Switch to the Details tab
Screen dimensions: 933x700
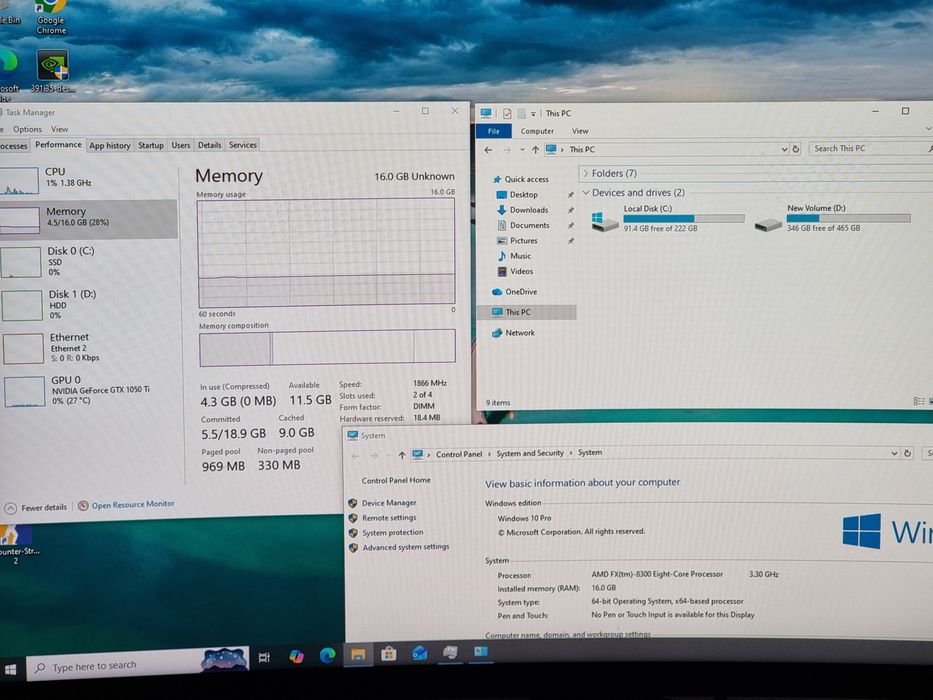pyautogui.click(x=209, y=145)
